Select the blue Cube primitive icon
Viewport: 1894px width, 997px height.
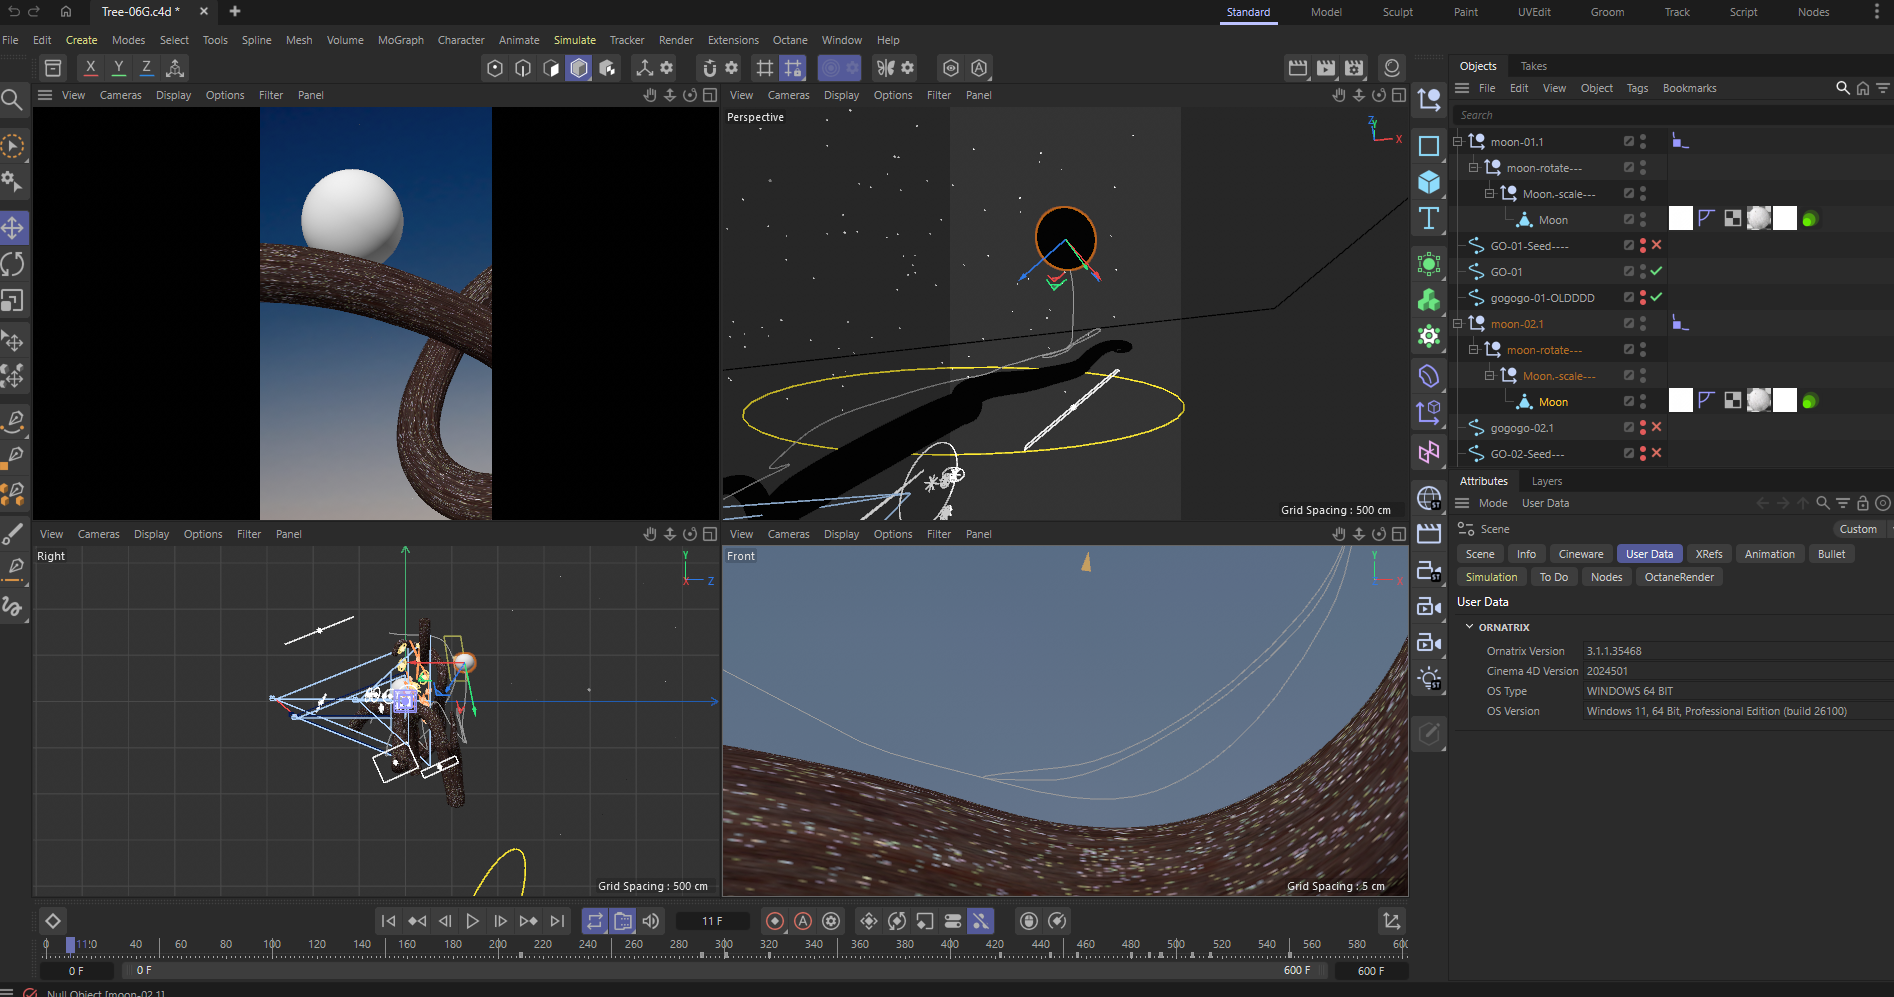[1430, 182]
